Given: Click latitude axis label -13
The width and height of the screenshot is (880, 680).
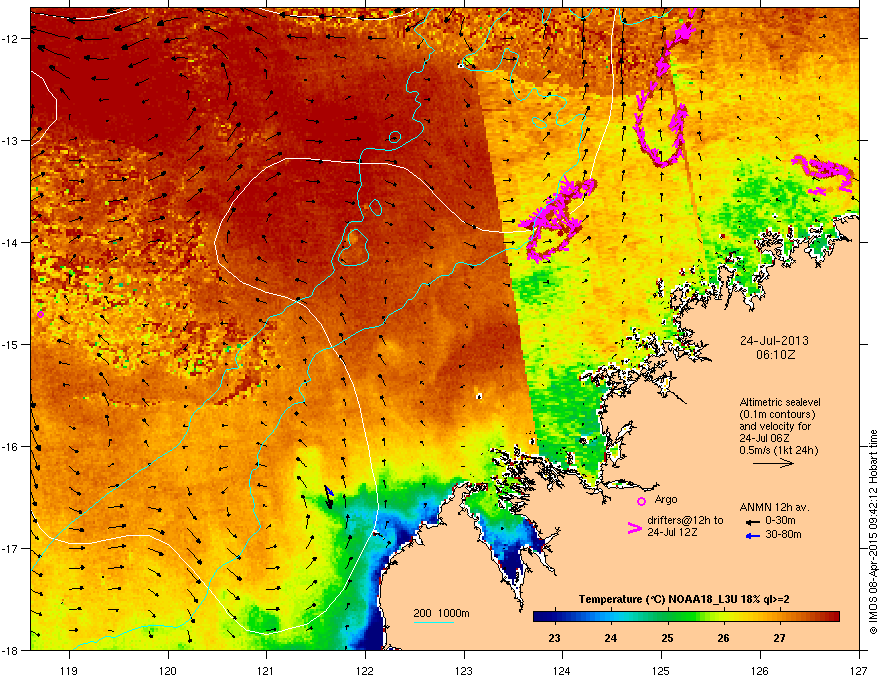Looking at the screenshot, I should coord(10,140).
